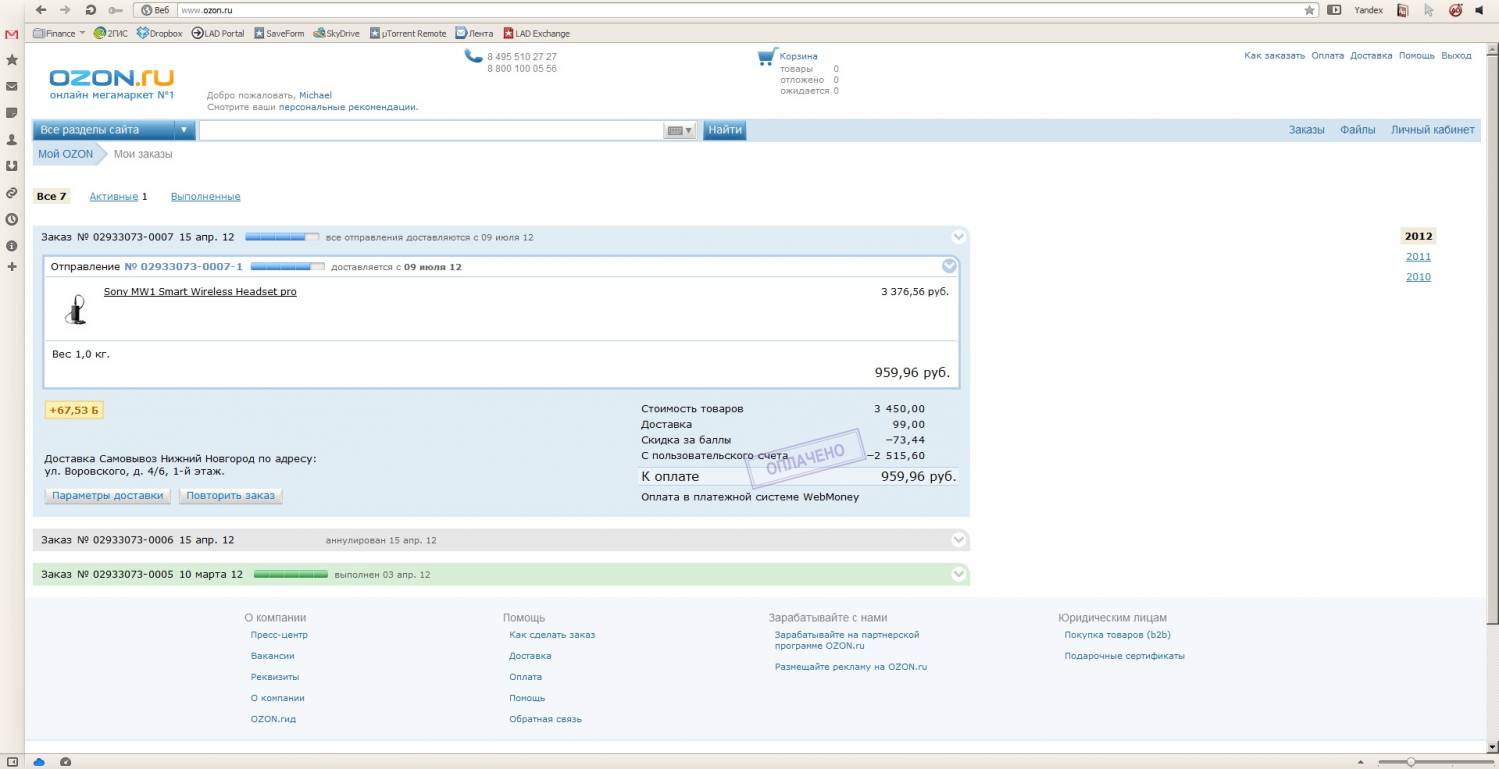Open the Gmail panel in sidebar
The height and width of the screenshot is (769, 1499).
12,34
